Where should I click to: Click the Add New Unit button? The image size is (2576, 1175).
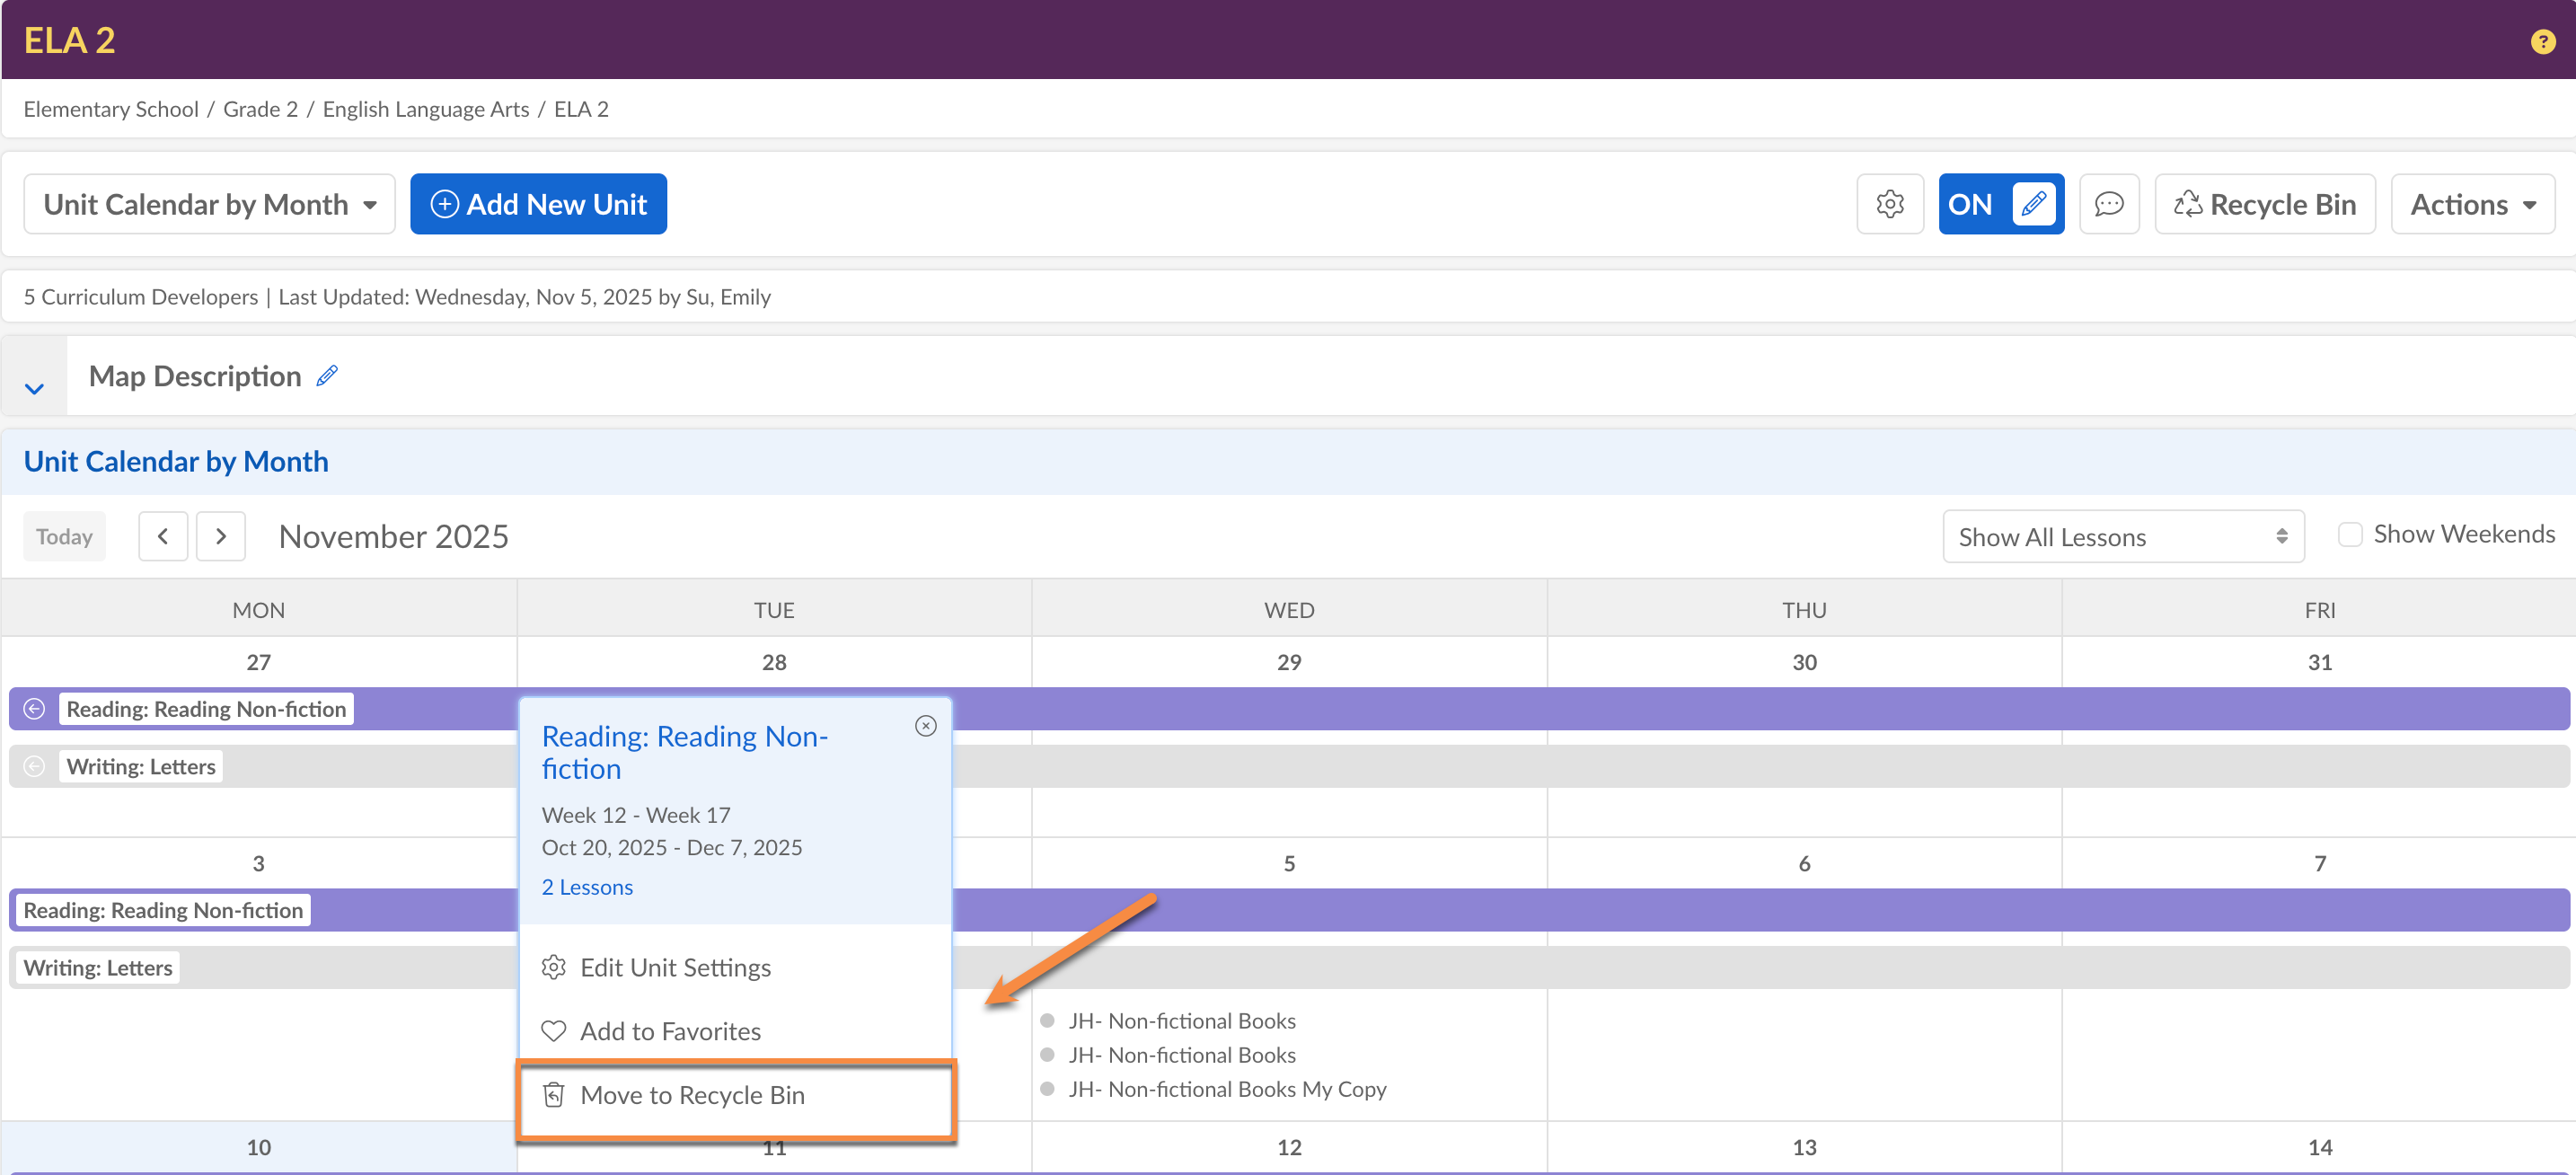click(x=538, y=204)
